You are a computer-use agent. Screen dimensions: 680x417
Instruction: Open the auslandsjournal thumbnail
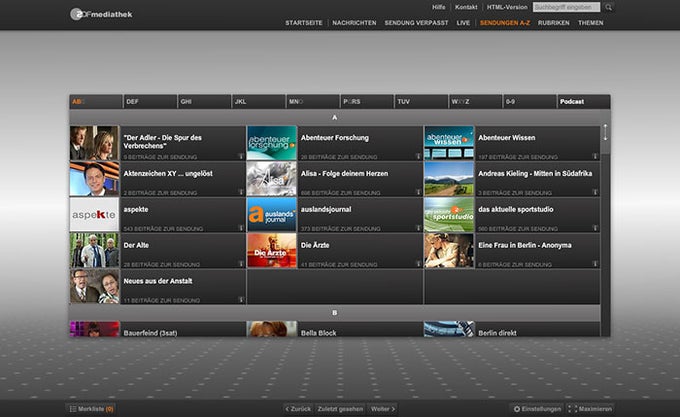[x=272, y=215]
